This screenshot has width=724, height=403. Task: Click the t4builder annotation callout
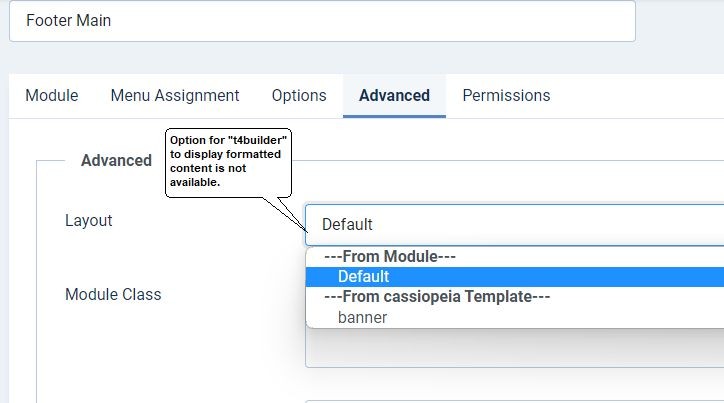pos(228,162)
